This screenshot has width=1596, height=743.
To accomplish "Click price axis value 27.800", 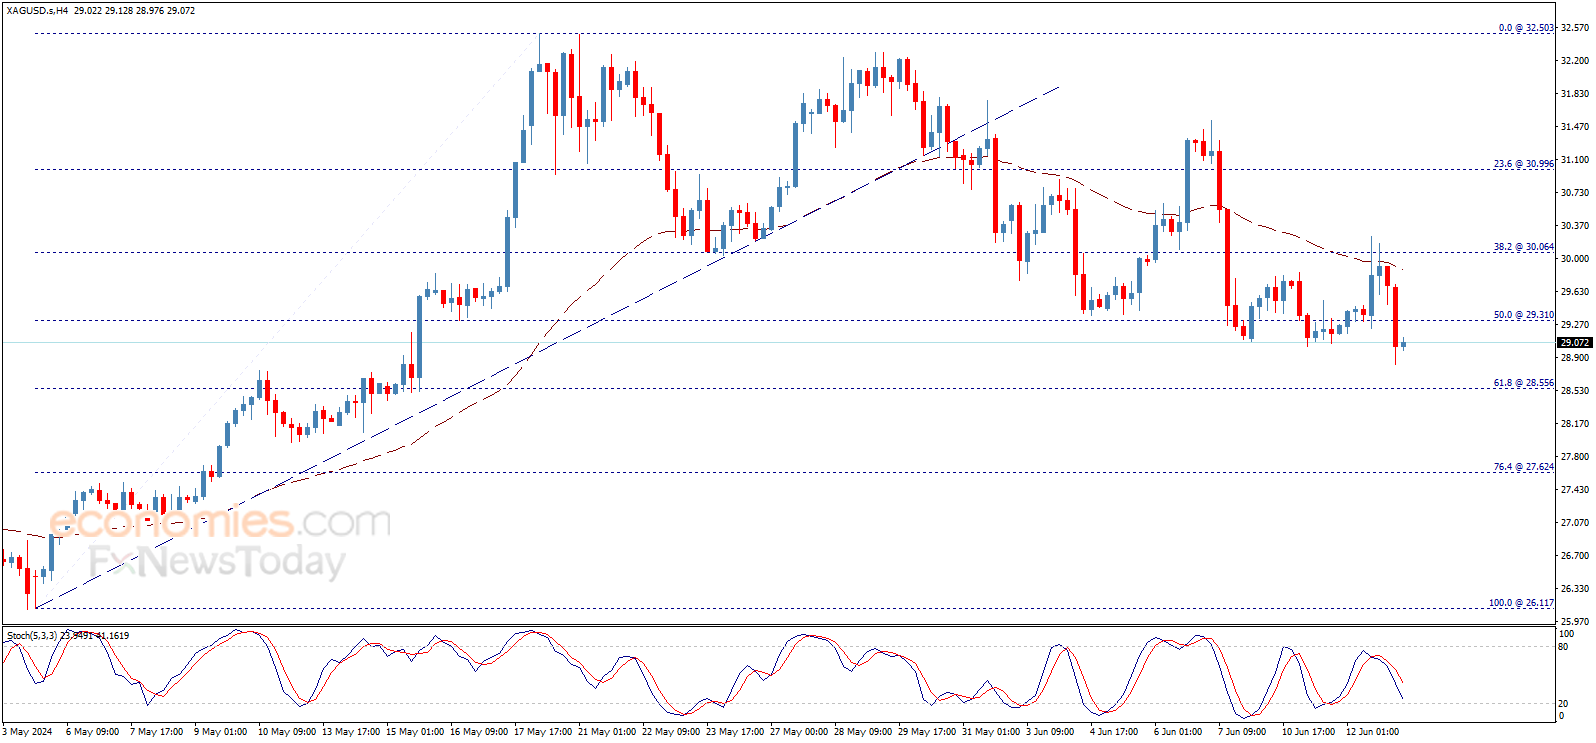I will 1575,457.
